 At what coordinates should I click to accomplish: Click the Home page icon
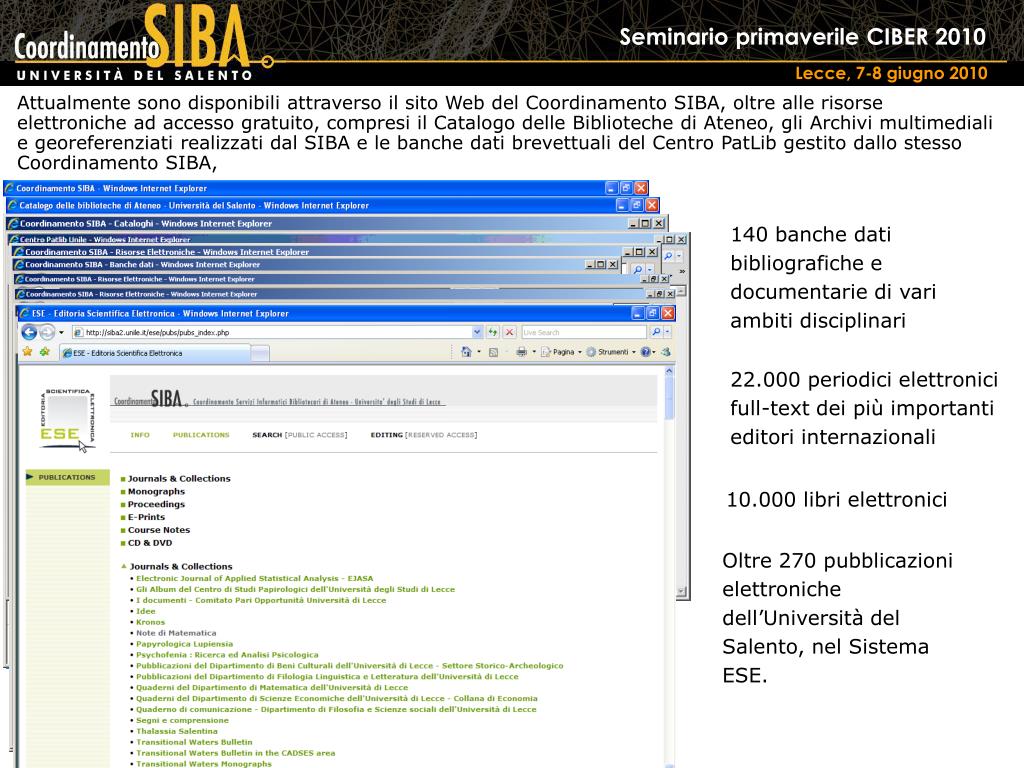(466, 352)
